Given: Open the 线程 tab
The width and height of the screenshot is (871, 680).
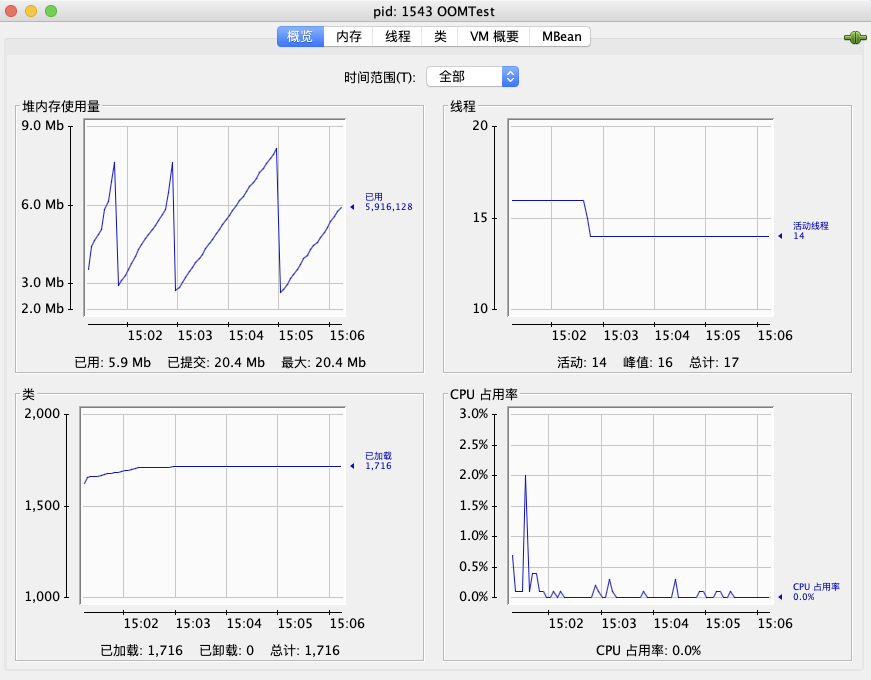Looking at the screenshot, I should pyautogui.click(x=397, y=37).
